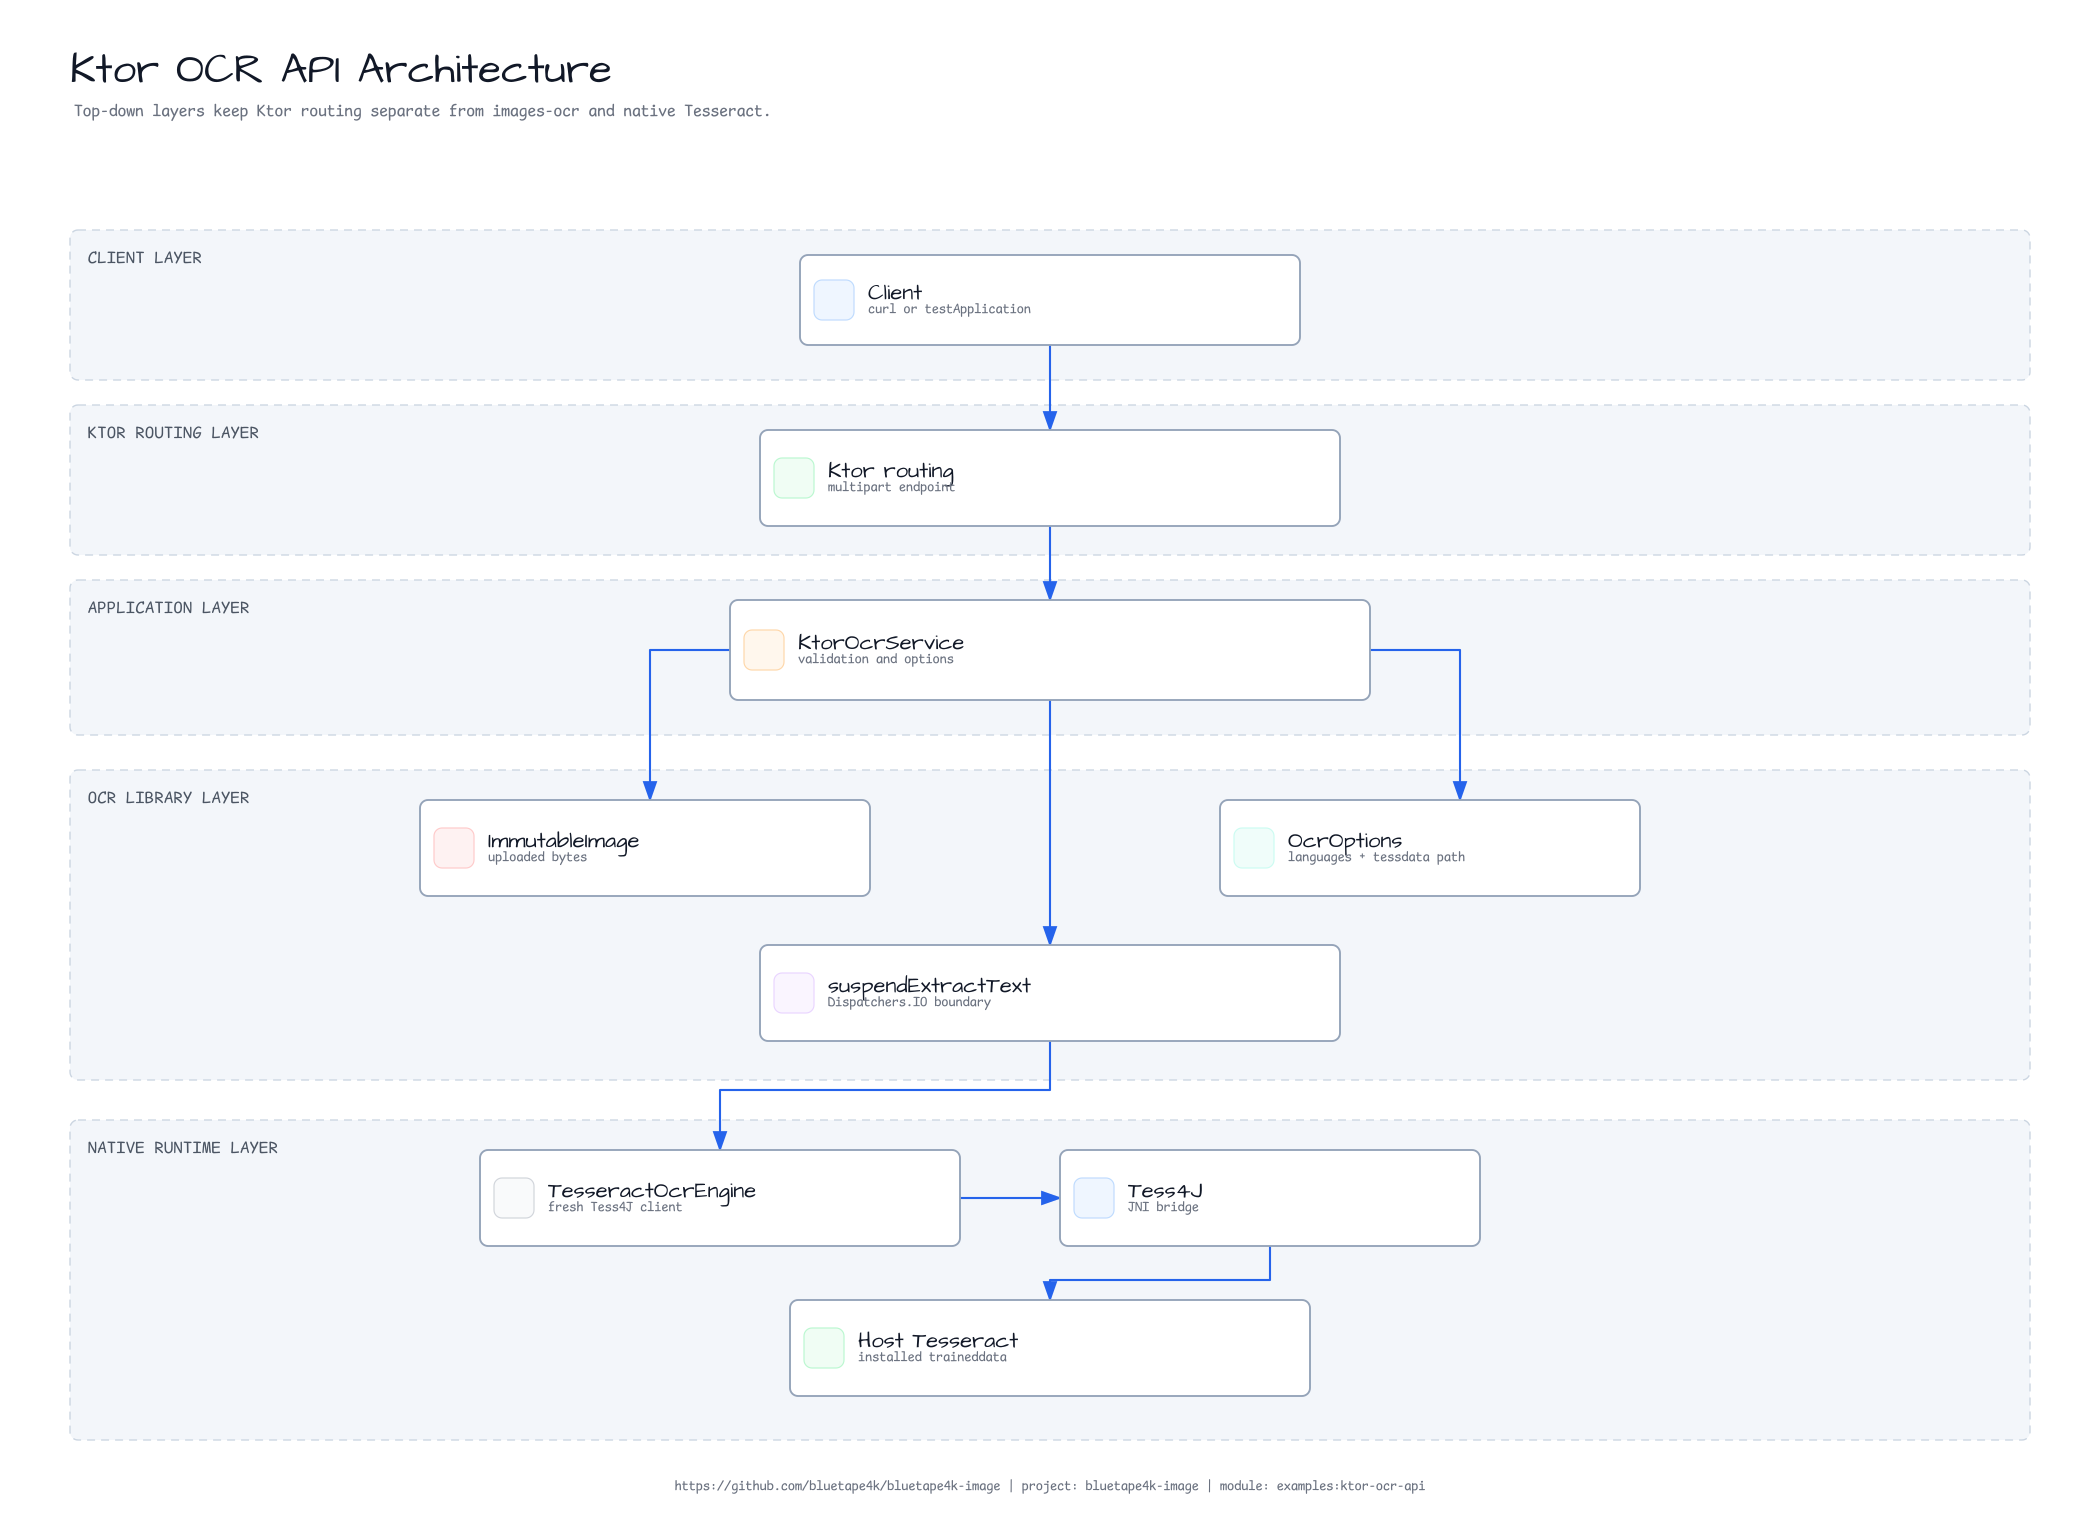Select the Tess4J node title
Image resolution: width=2100 pixels, height=1540 pixels.
point(1165,1190)
